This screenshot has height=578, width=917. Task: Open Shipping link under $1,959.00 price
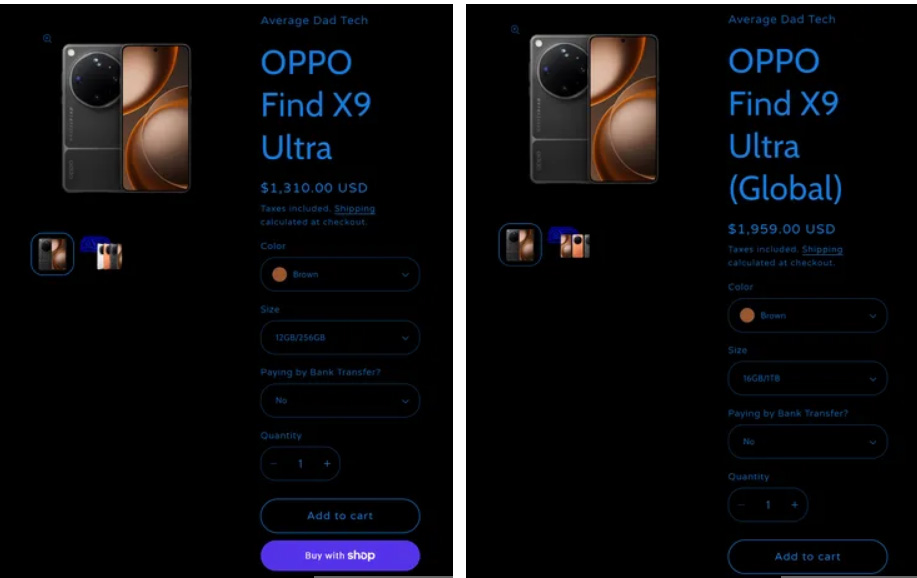pyautogui.click(x=822, y=250)
